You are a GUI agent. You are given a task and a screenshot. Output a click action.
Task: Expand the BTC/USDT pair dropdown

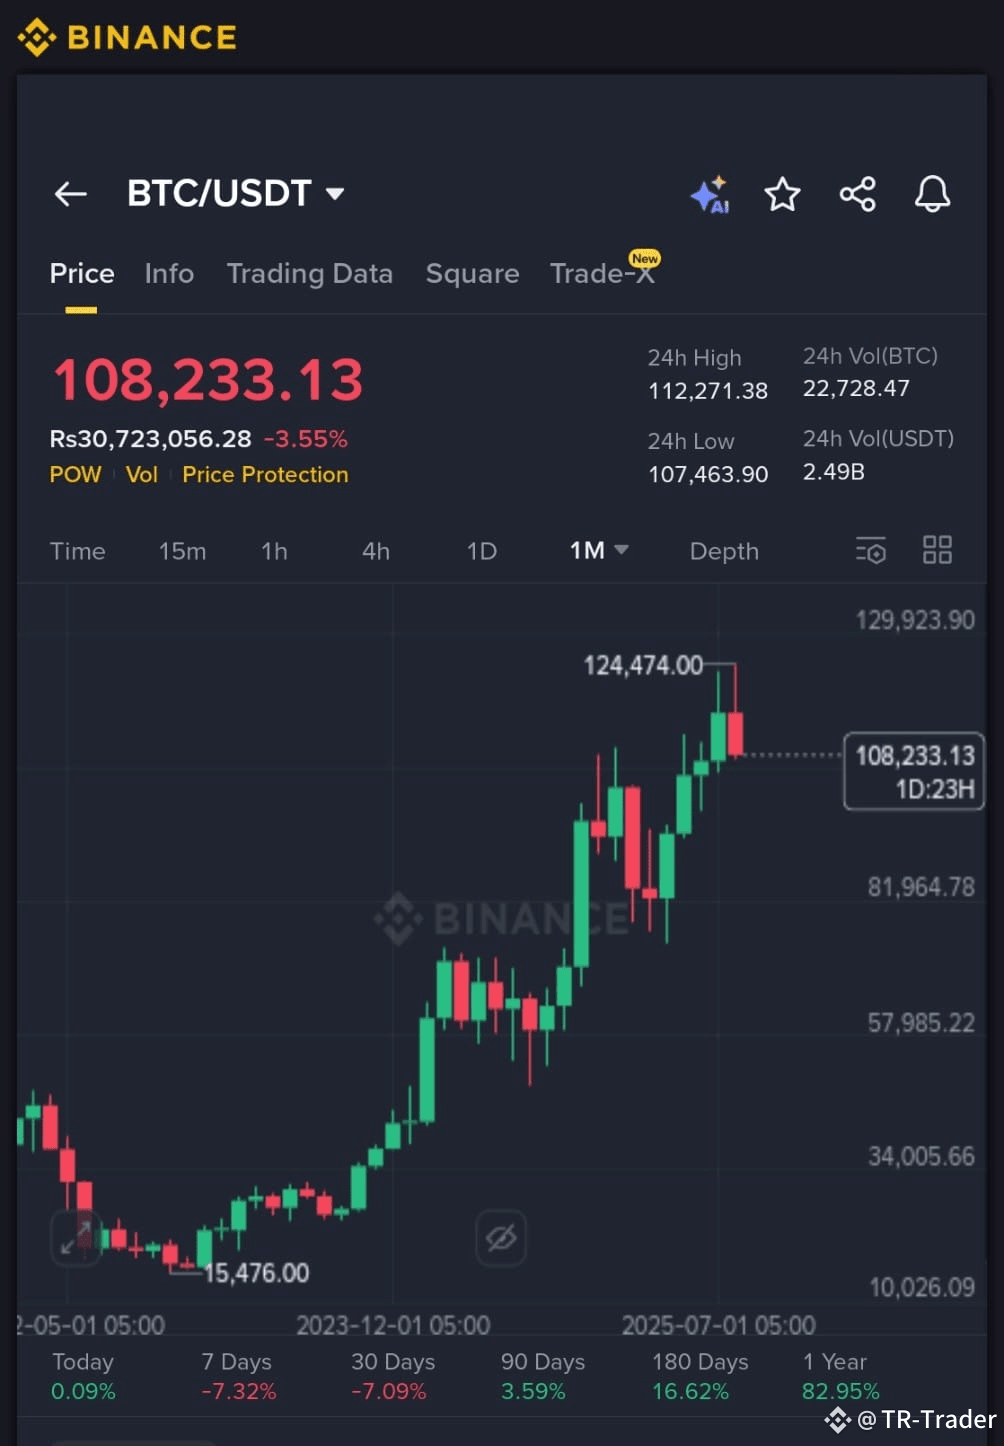tap(336, 194)
